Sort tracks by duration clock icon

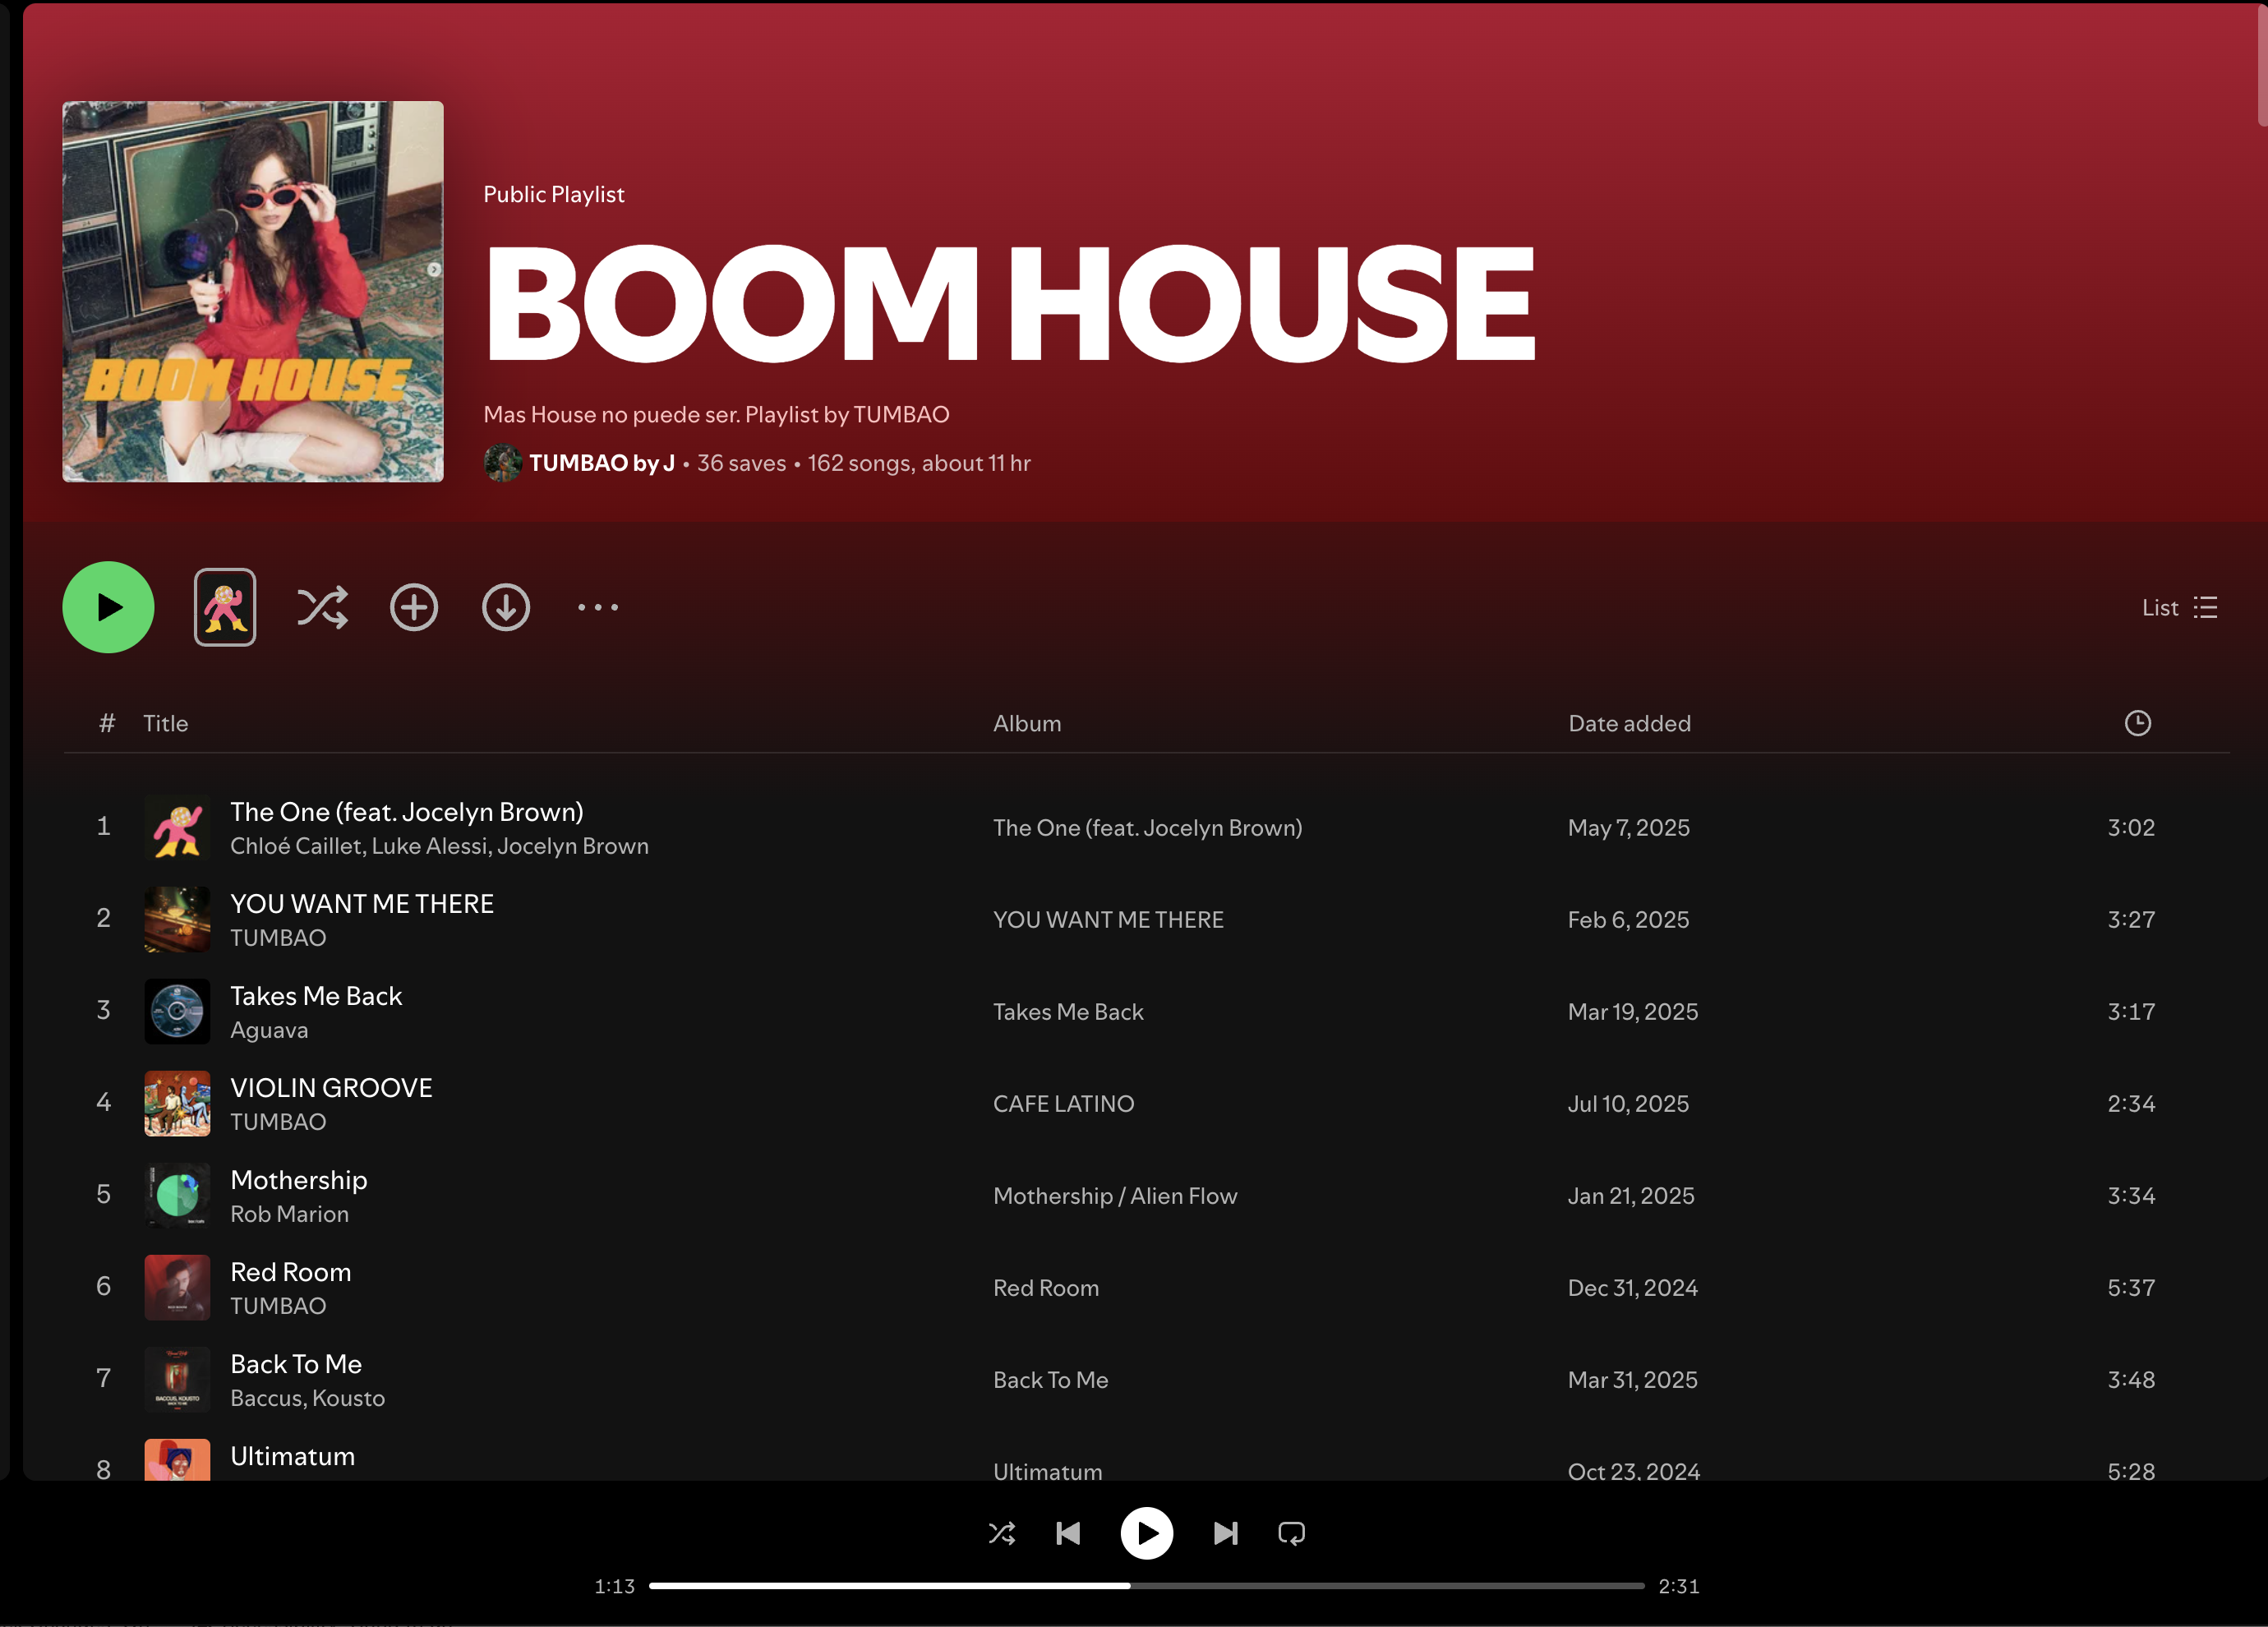pos(2137,723)
